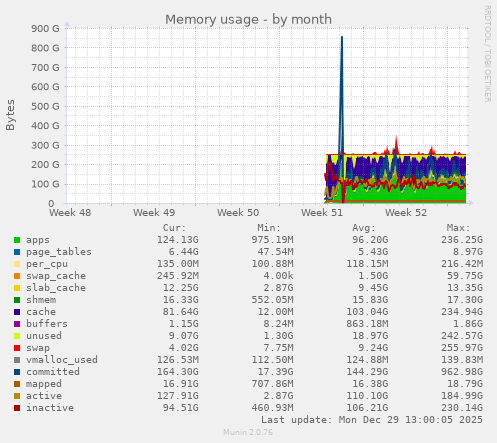Click the cache purple legend swatch
This screenshot has height=443, width=497.
click(17, 312)
